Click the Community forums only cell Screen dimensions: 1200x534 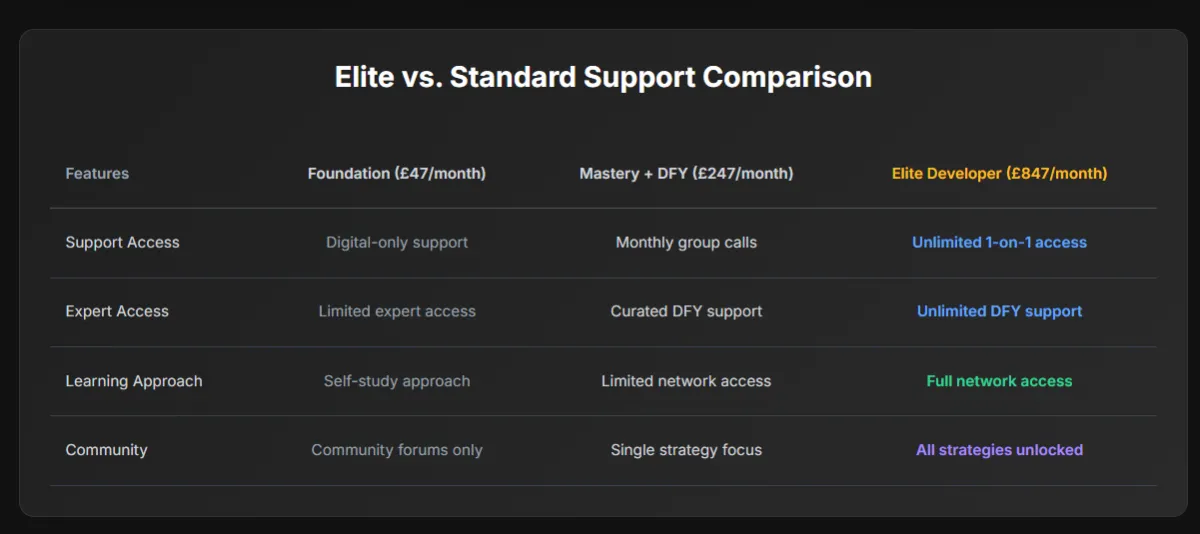pyautogui.click(x=397, y=450)
